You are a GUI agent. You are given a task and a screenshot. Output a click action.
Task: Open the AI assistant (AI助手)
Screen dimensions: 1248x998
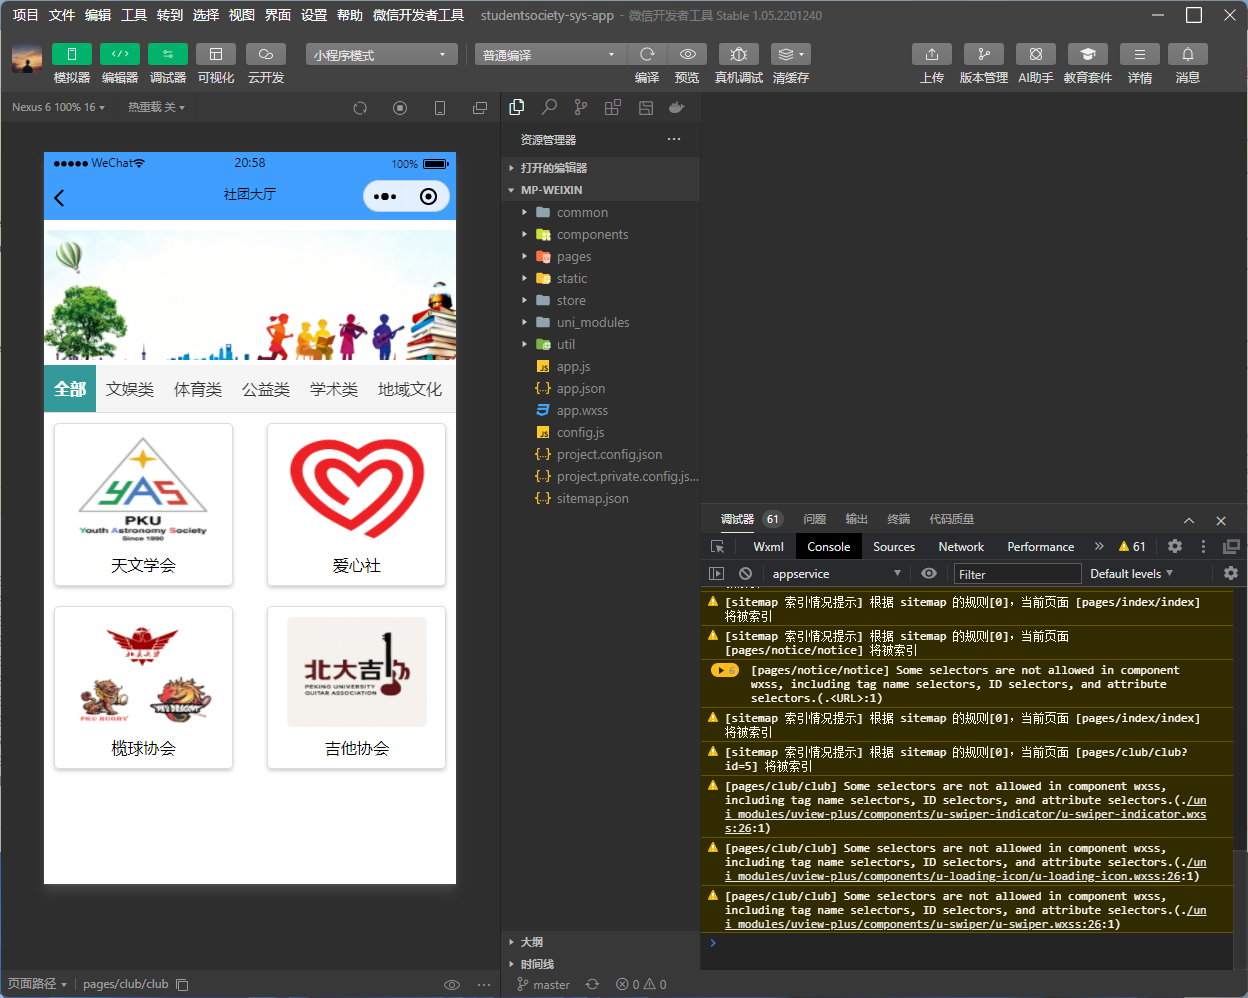click(x=1036, y=54)
